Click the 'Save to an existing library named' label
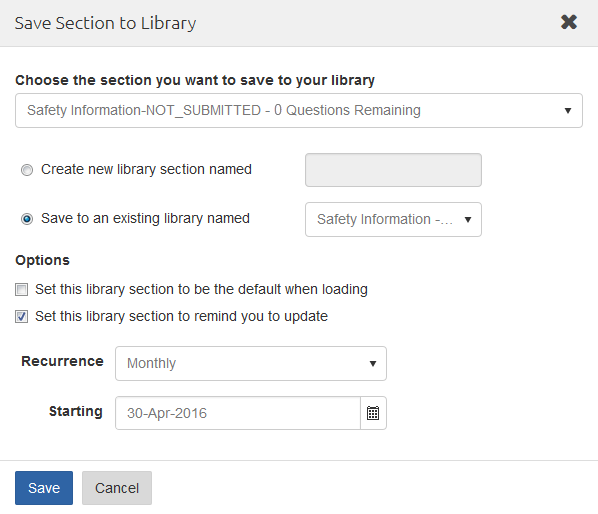This screenshot has height=514, width=598. coord(145,218)
